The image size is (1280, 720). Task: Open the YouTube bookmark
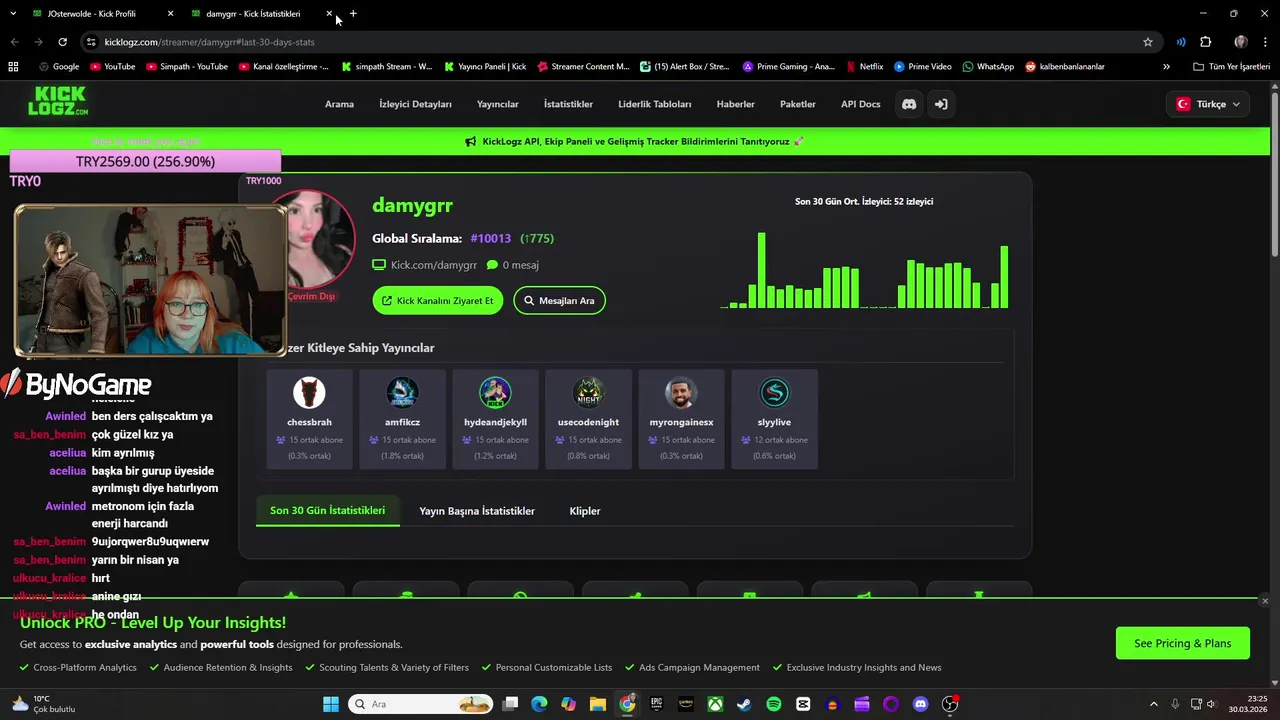[x=113, y=67]
